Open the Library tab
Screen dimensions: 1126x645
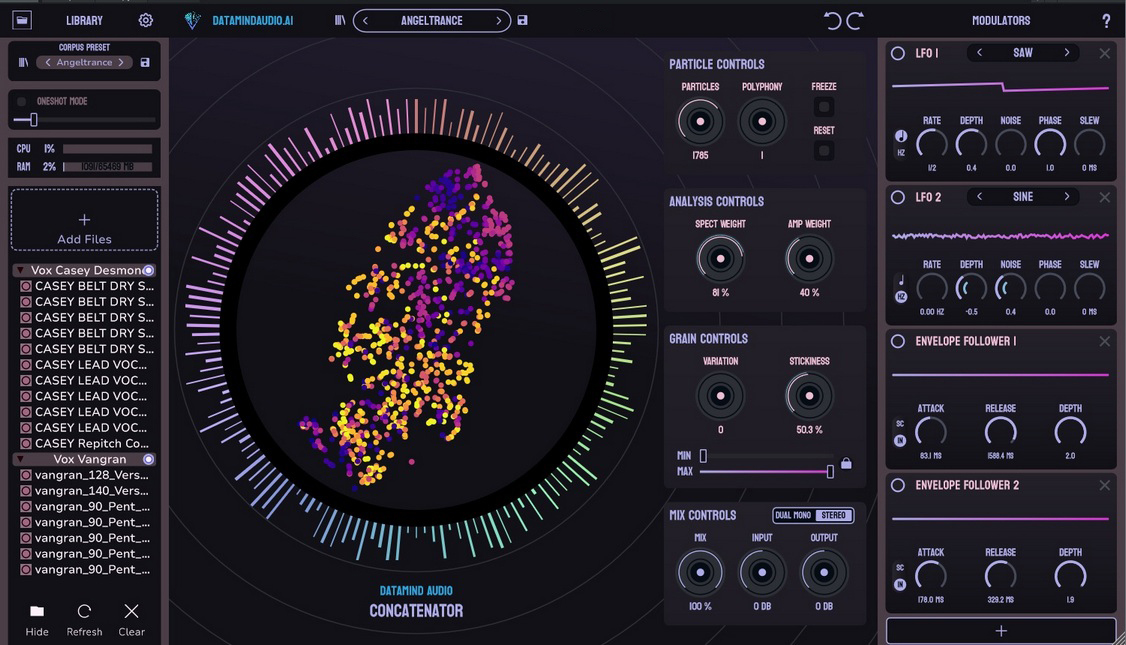click(x=84, y=21)
